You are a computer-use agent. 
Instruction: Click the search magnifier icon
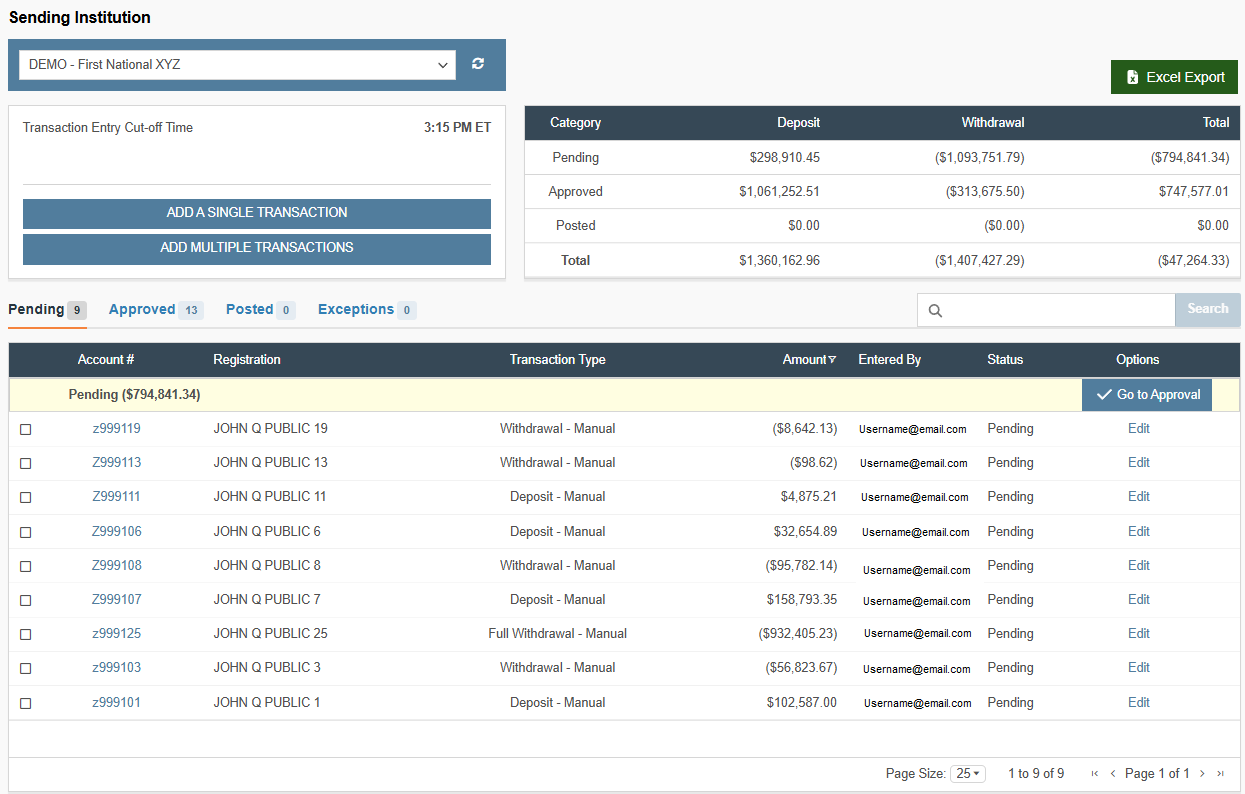pos(935,310)
